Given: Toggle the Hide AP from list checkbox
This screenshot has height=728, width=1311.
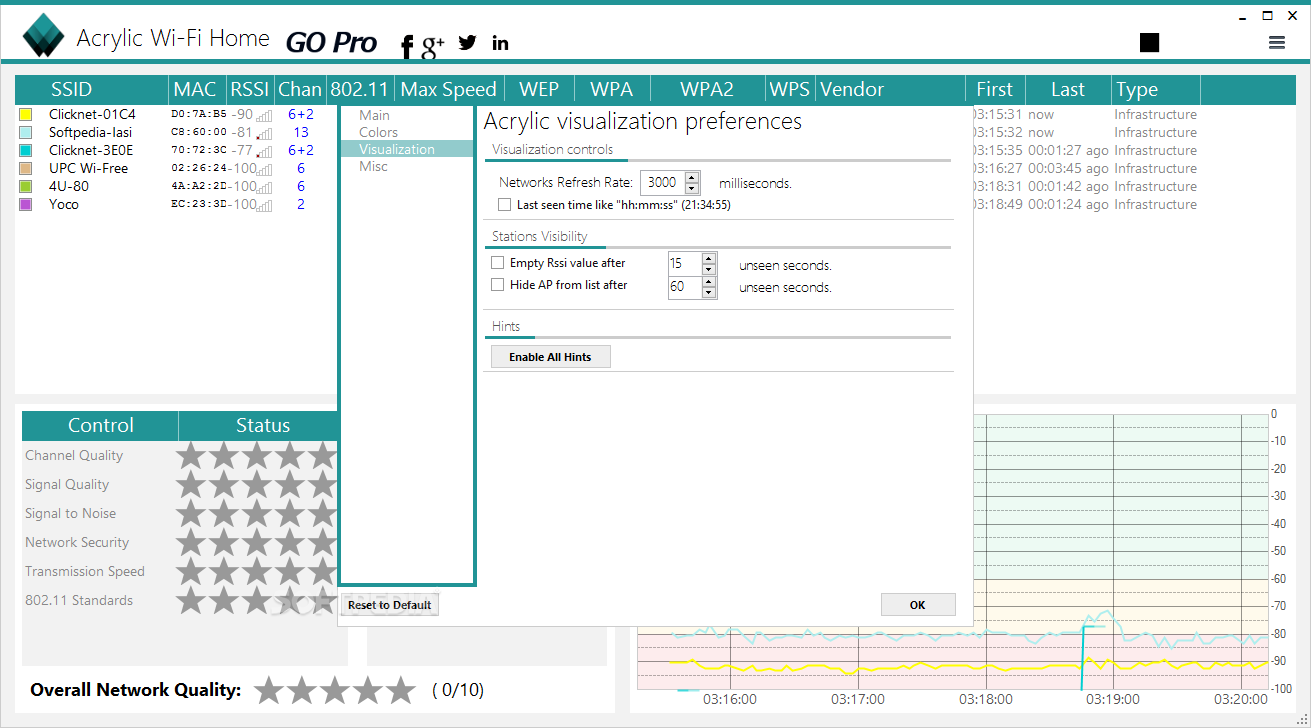Looking at the screenshot, I should [498, 285].
